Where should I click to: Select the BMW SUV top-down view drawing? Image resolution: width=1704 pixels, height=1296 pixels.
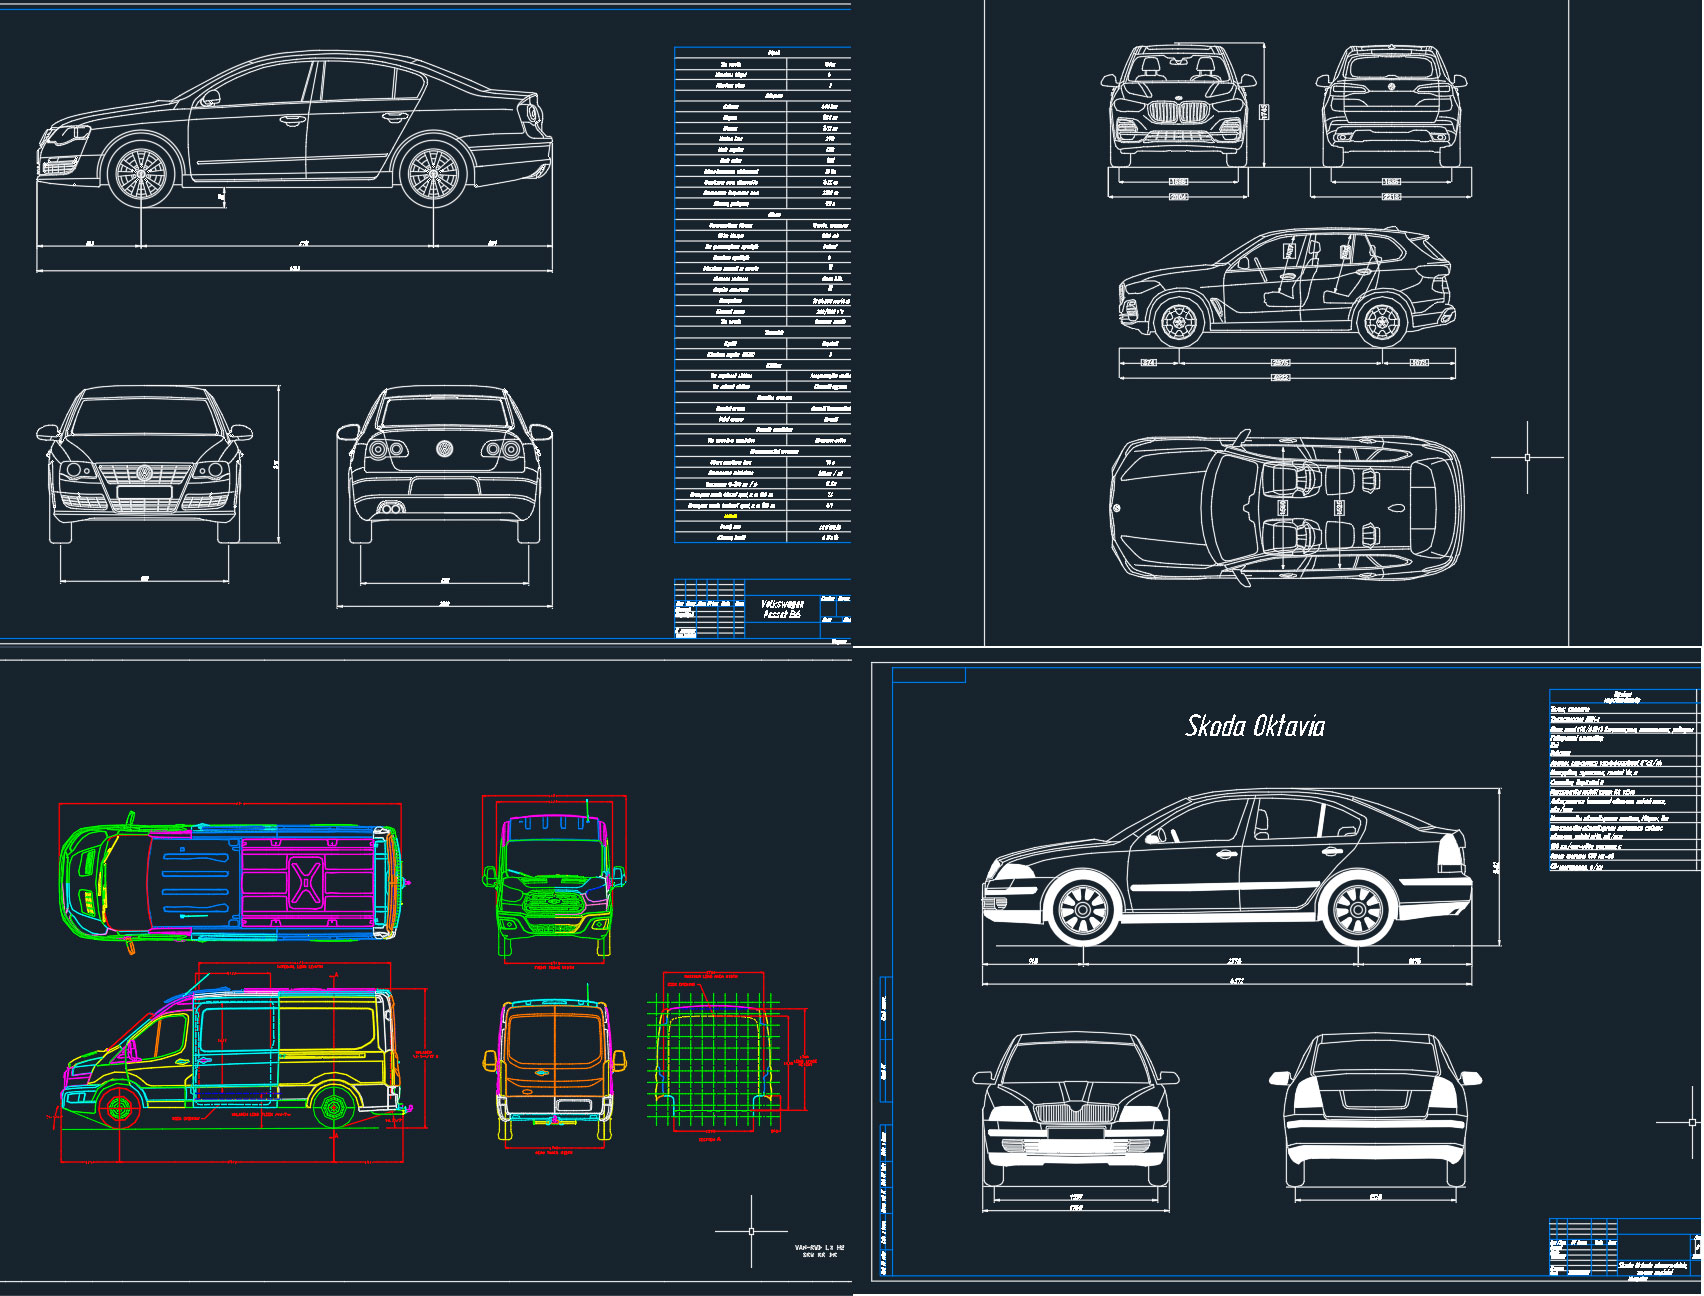click(x=1287, y=507)
